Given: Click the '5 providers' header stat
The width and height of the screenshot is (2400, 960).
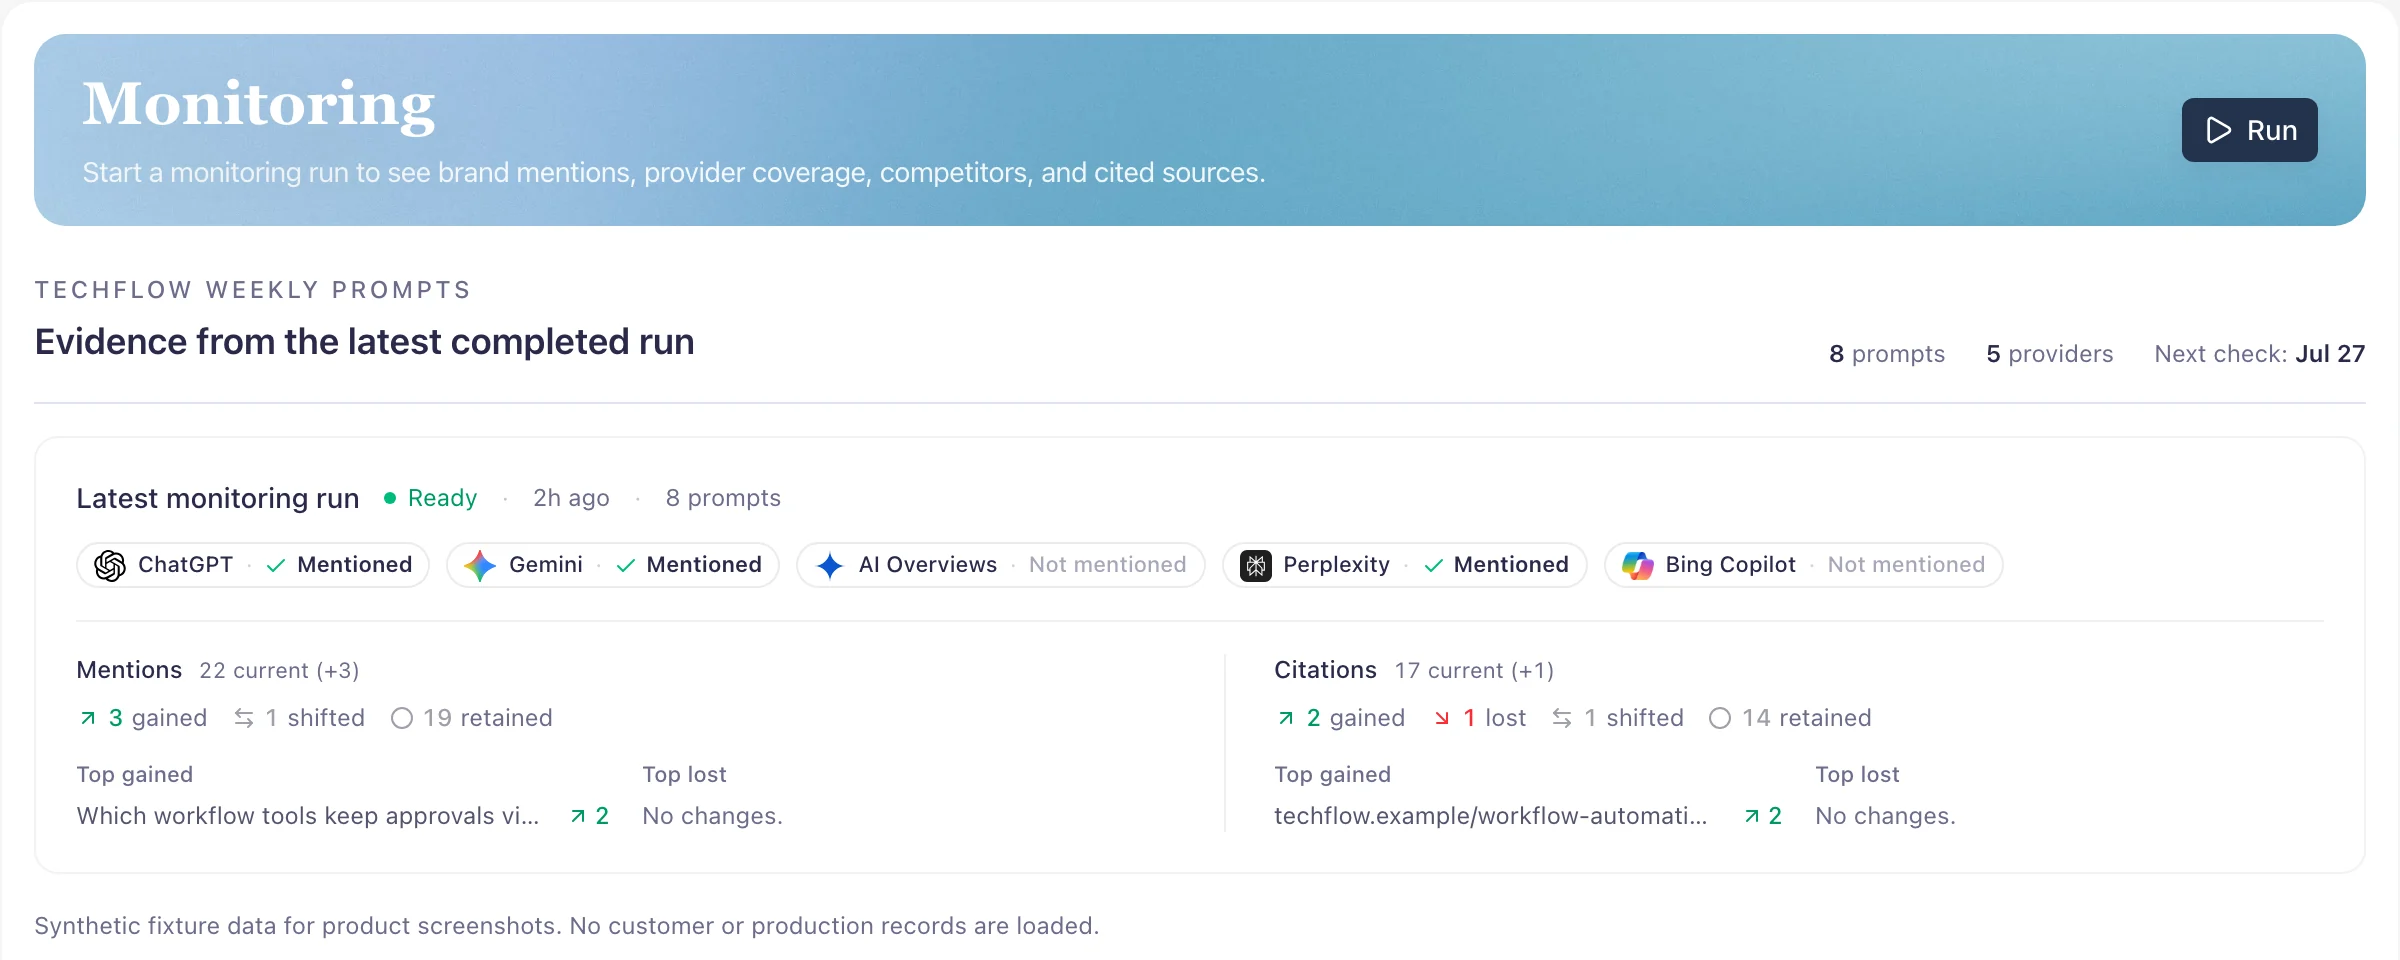Looking at the screenshot, I should [2050, 354].
